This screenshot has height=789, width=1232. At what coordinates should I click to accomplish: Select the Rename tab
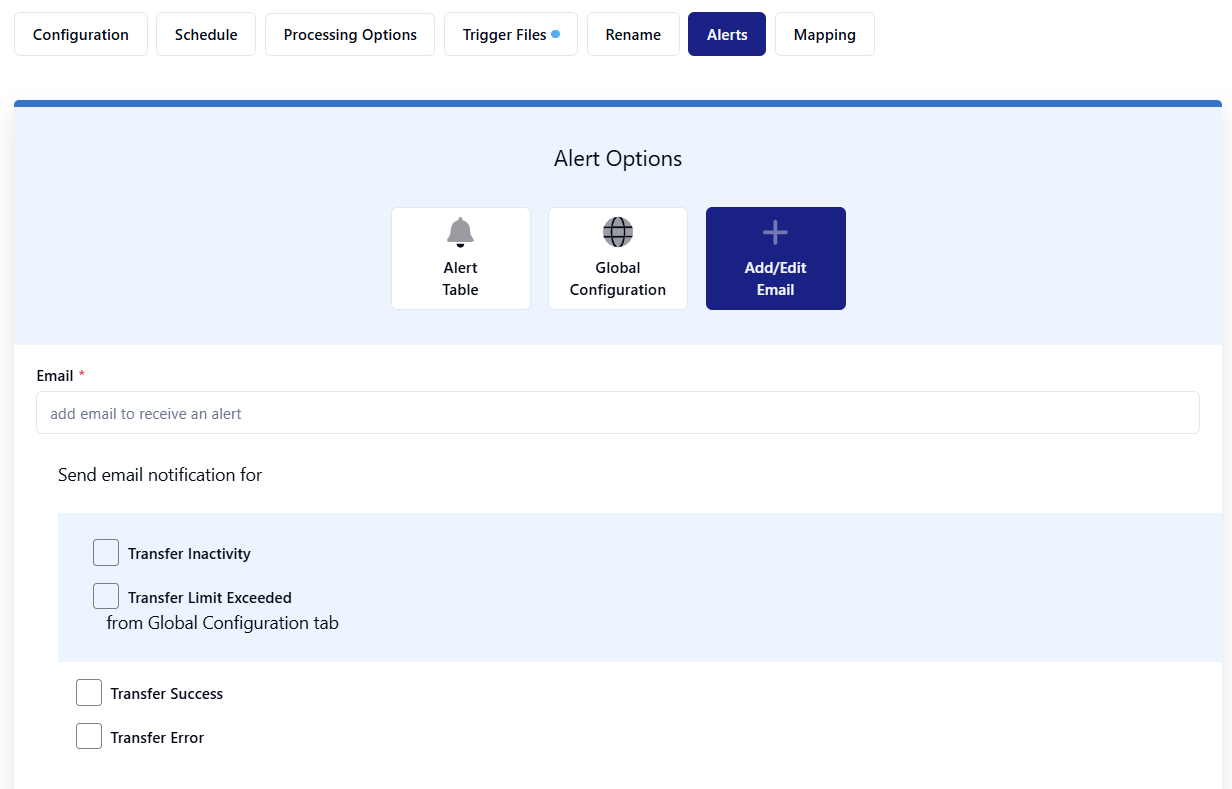pyautogui.click(x=633, y=35)
